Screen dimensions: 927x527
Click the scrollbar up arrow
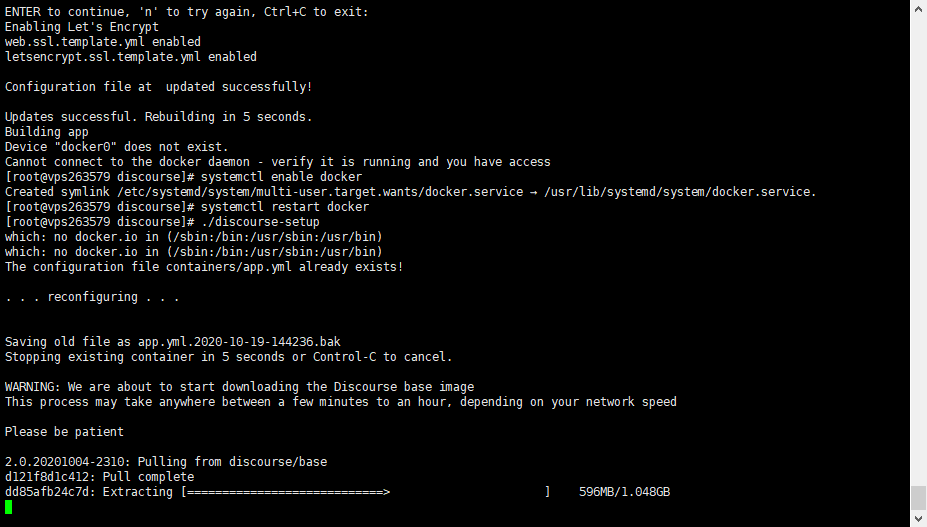(918, 9)
